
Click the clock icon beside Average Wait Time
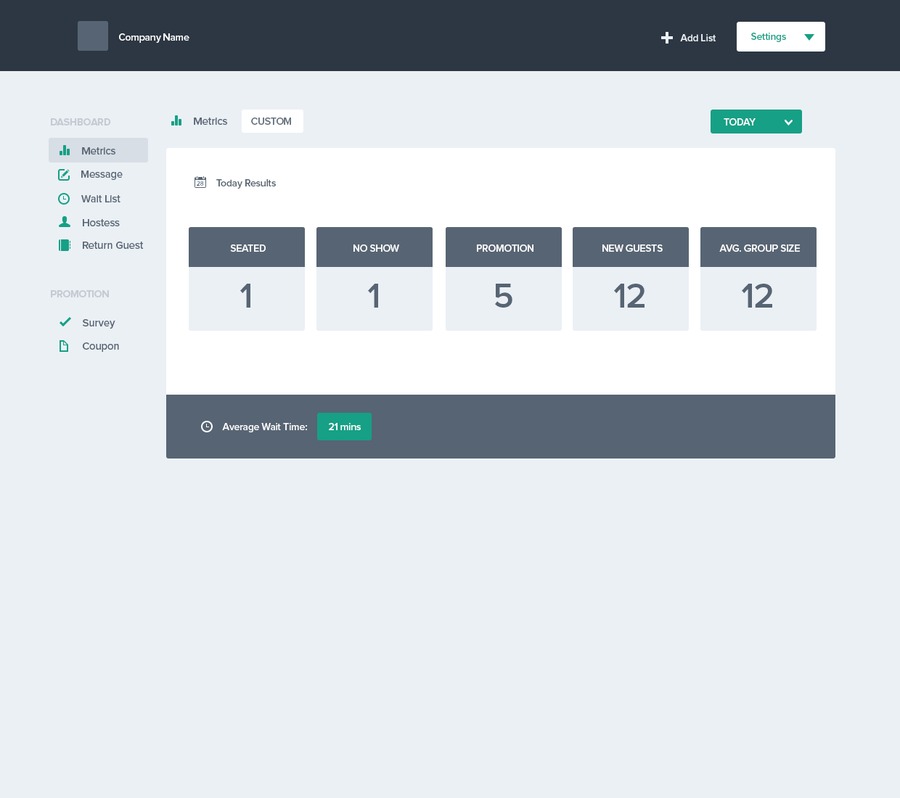click(207, 427)
